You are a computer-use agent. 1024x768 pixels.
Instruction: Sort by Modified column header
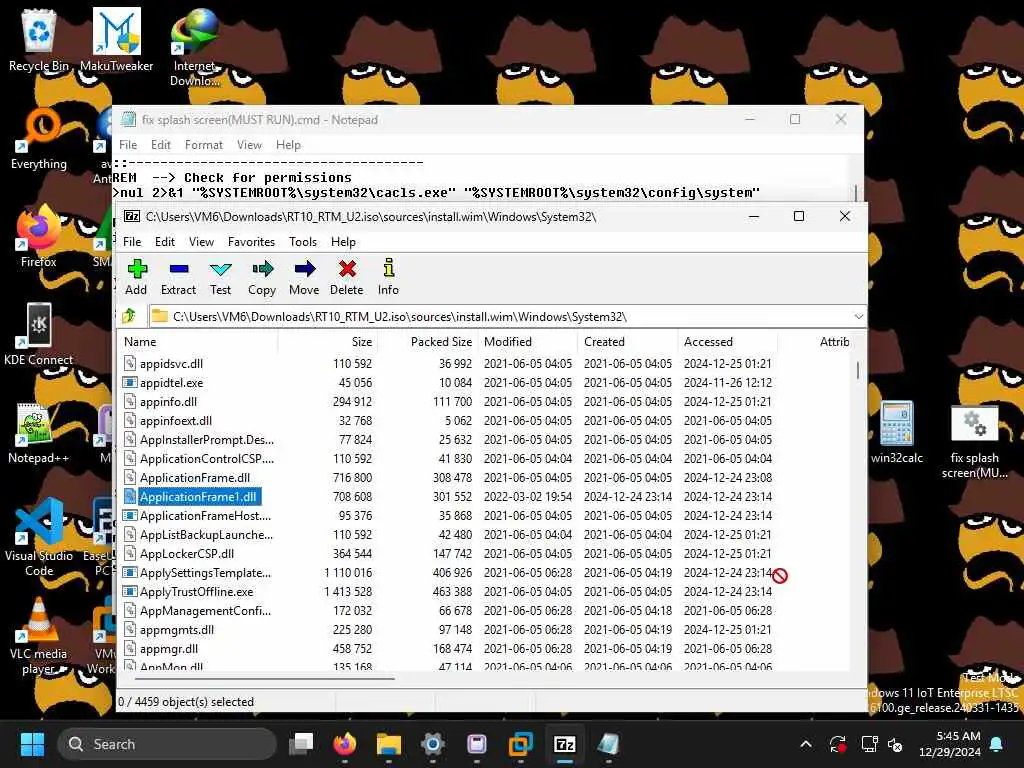(x=528, y=342)
